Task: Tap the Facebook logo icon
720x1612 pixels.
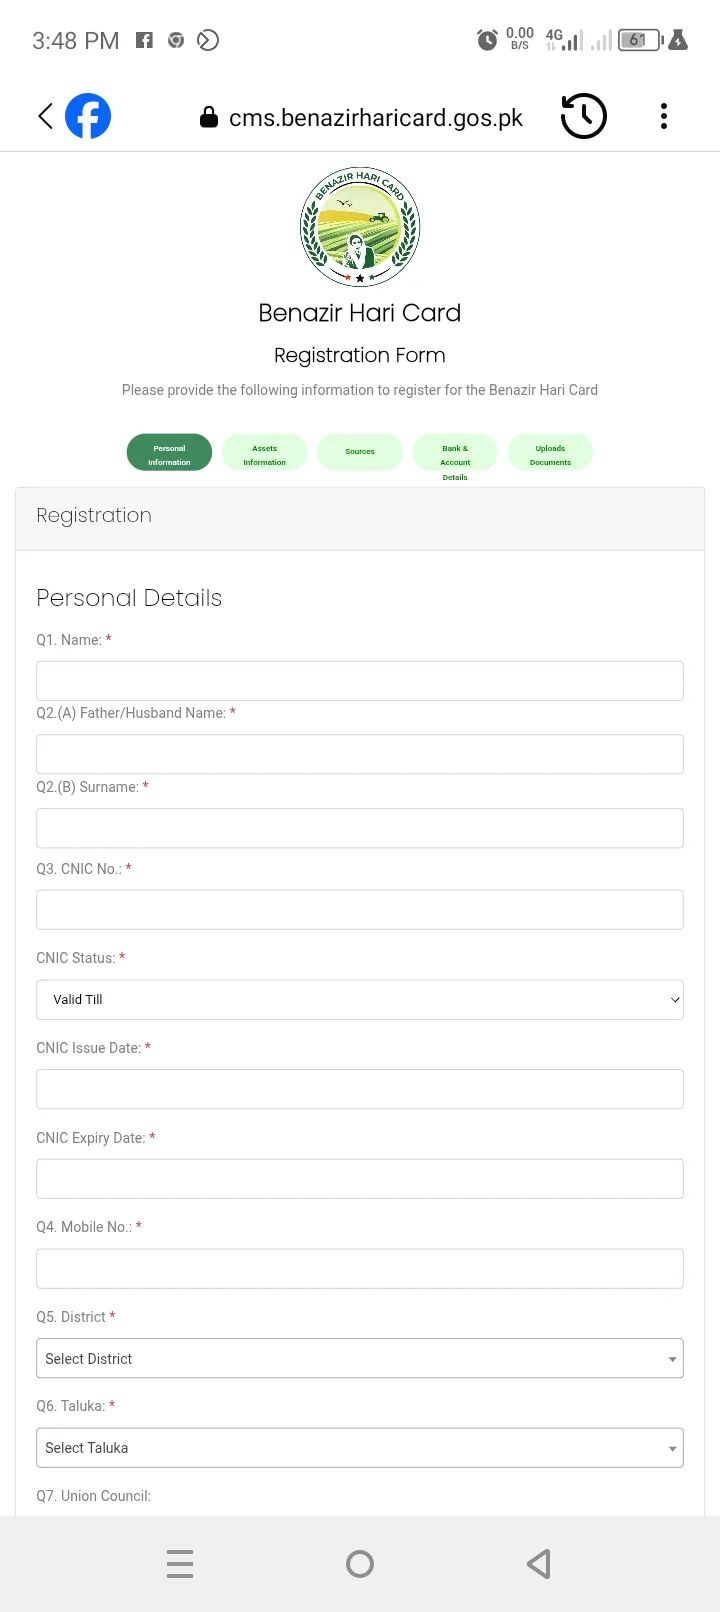Action: (x=88, y=117)
